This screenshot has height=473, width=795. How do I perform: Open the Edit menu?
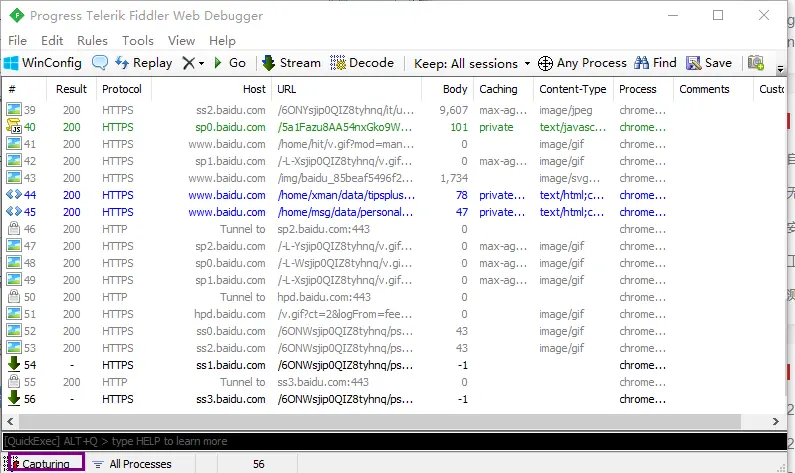(52, 41)
